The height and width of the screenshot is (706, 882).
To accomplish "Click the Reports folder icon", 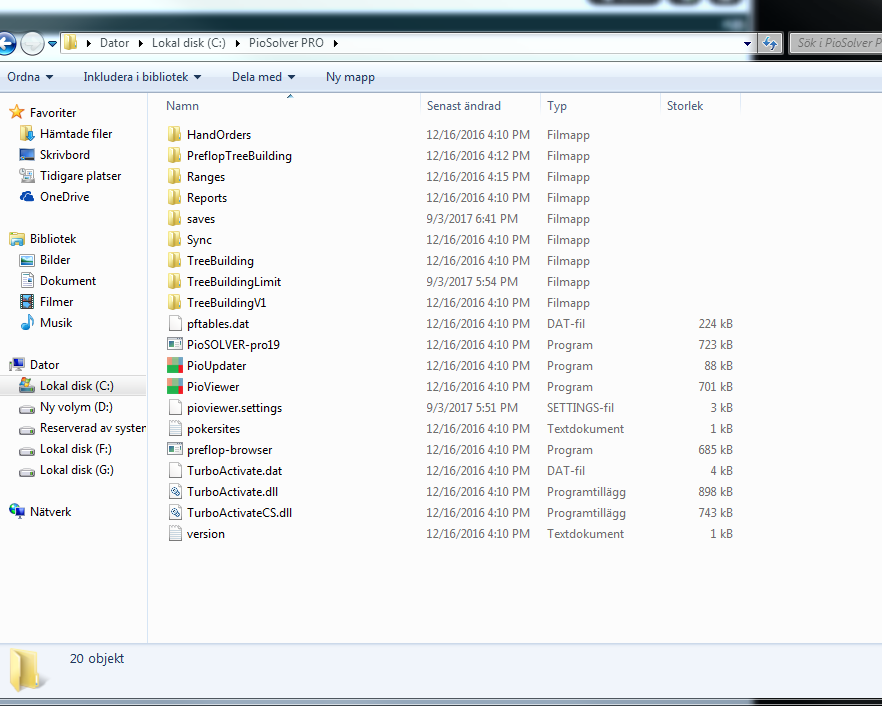I will point(174,197).
